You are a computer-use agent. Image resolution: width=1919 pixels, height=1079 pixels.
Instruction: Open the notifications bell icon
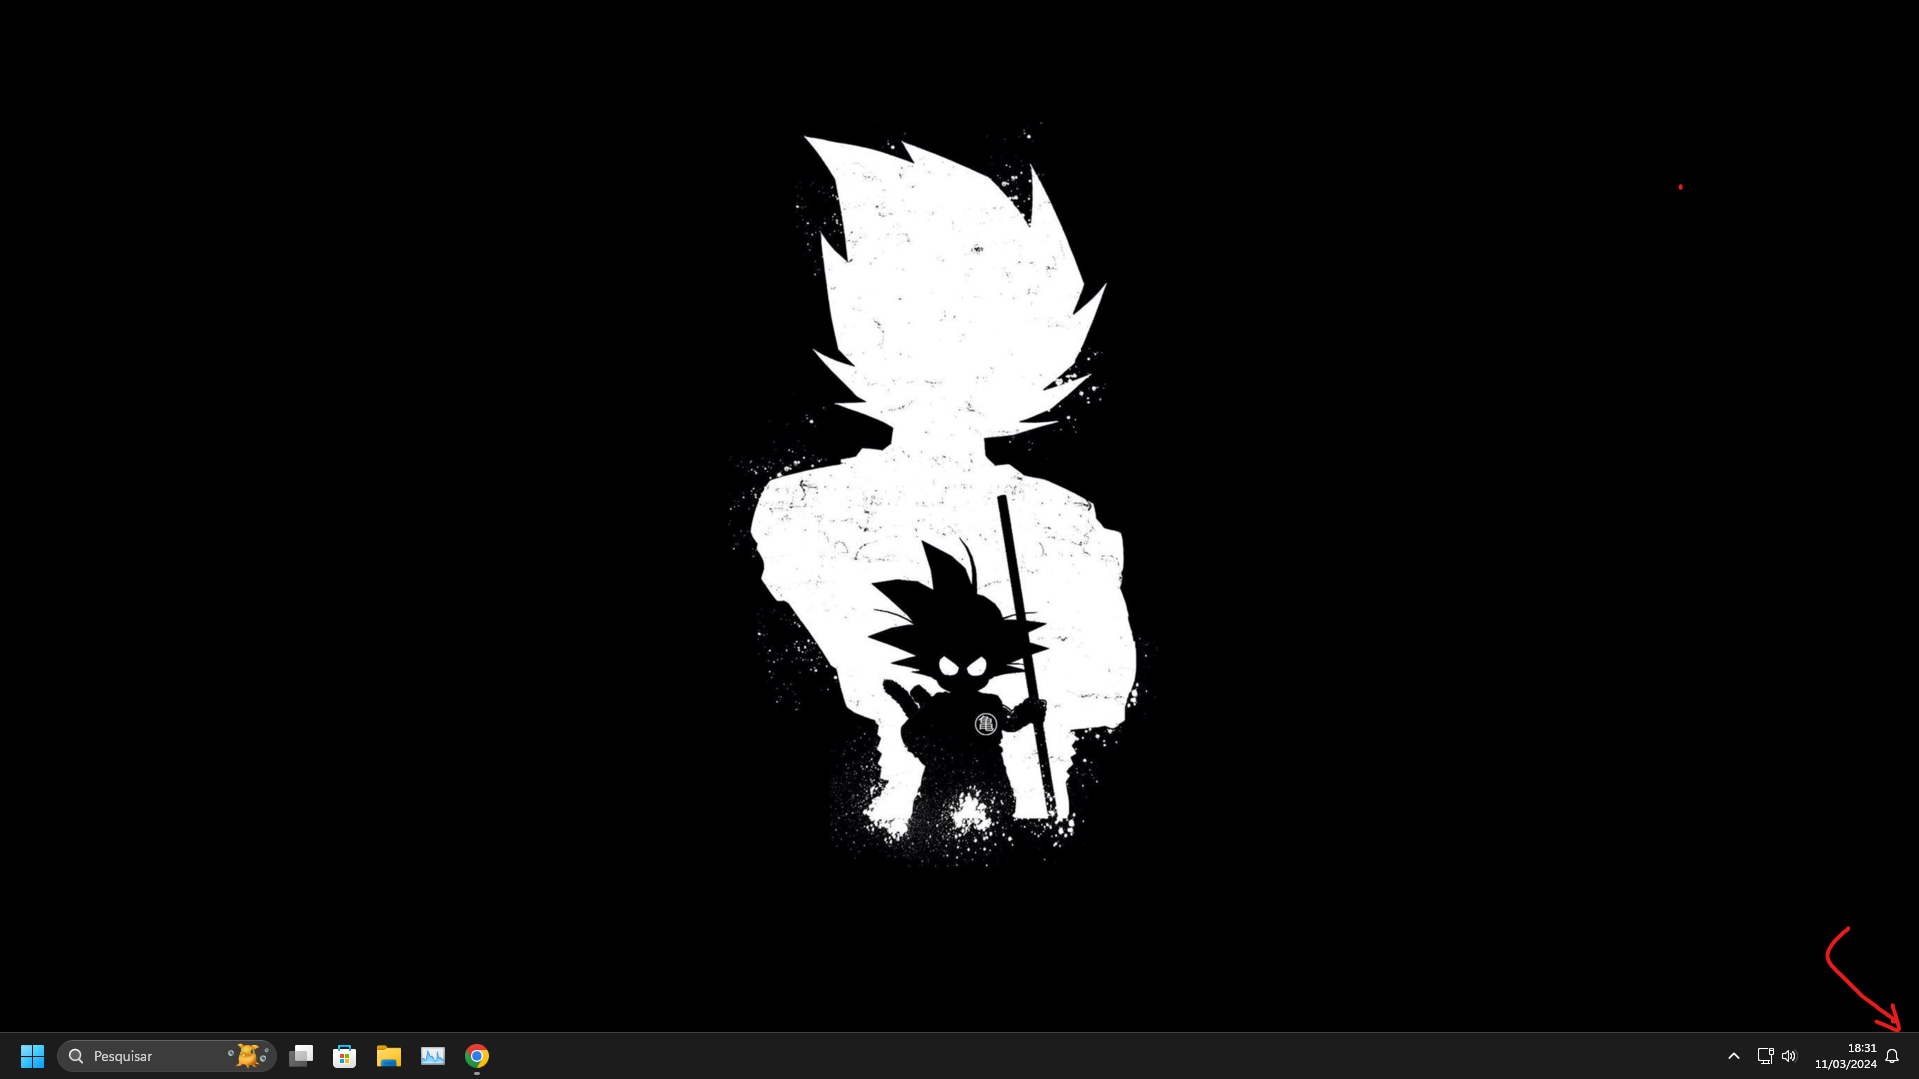[x=1892, y=1056]
